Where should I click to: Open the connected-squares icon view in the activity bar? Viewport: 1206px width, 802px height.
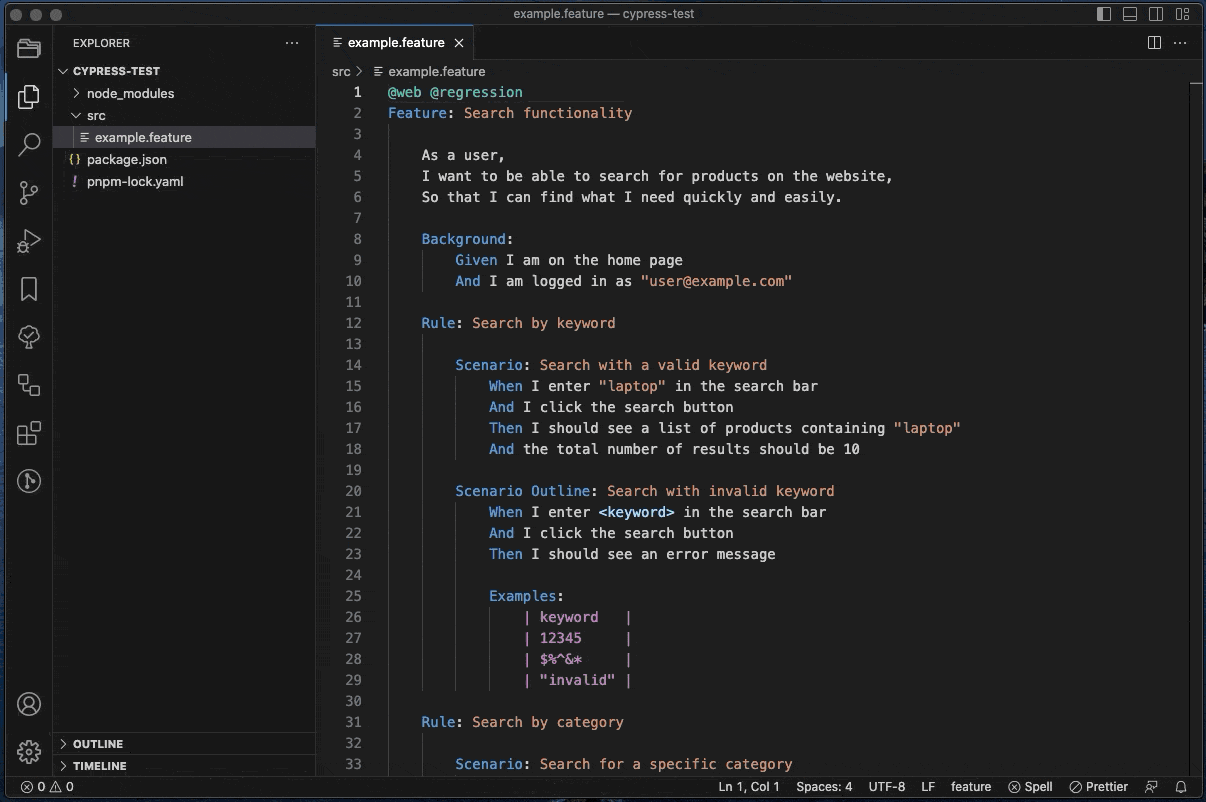pos(29,385)
